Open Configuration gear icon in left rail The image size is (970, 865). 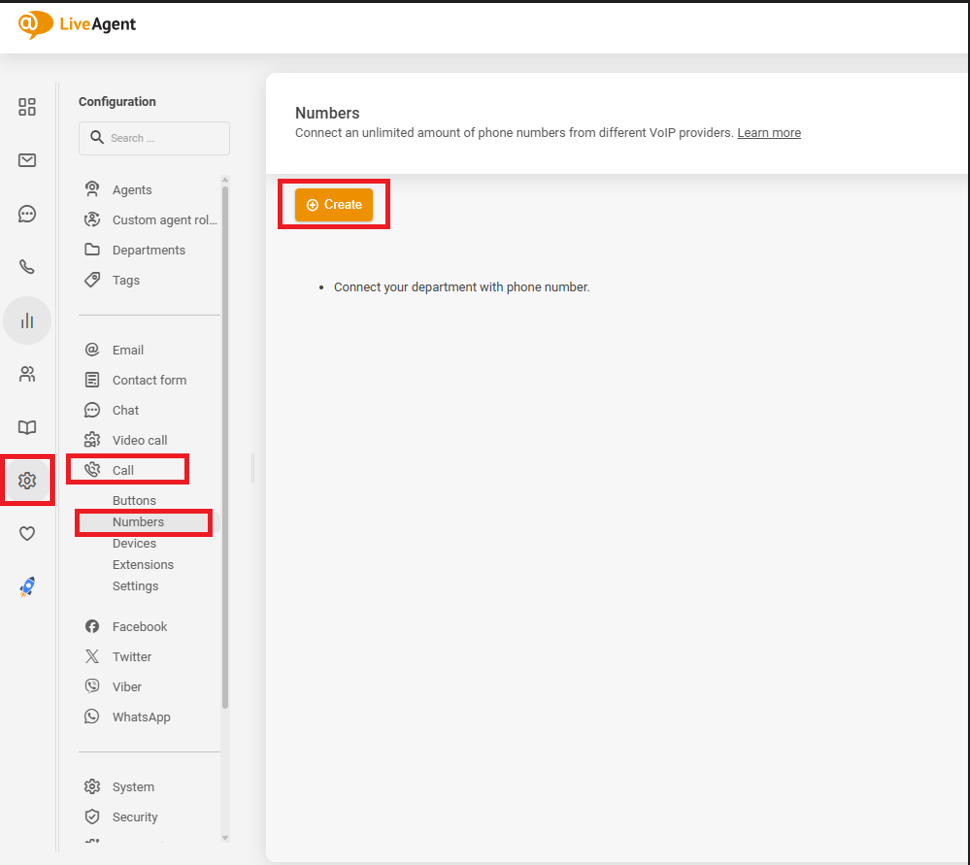click(x=27, y=481)
